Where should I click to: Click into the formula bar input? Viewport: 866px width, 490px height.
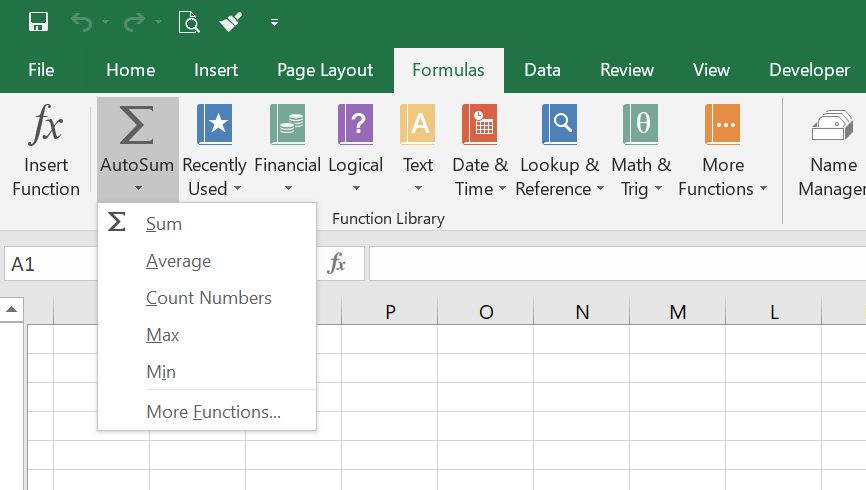[x=617, y=264]
